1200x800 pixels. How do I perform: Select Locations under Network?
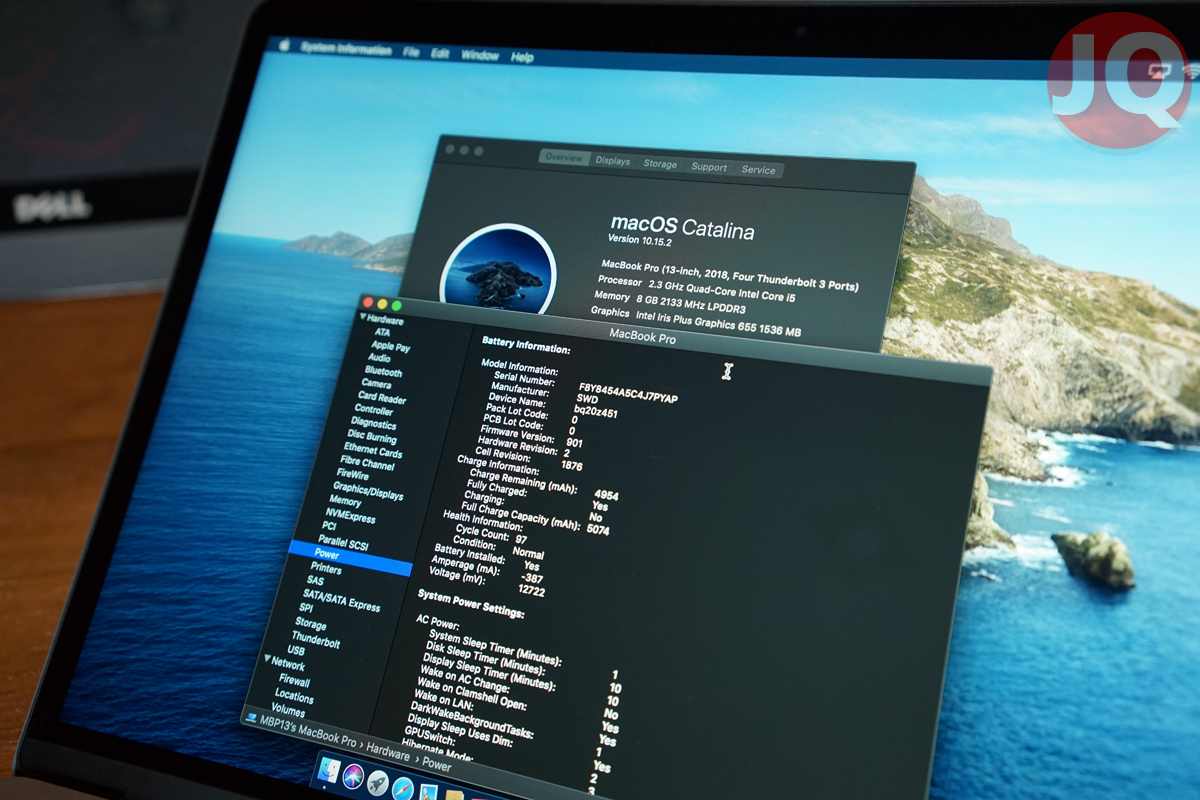[x=294, y=696]
